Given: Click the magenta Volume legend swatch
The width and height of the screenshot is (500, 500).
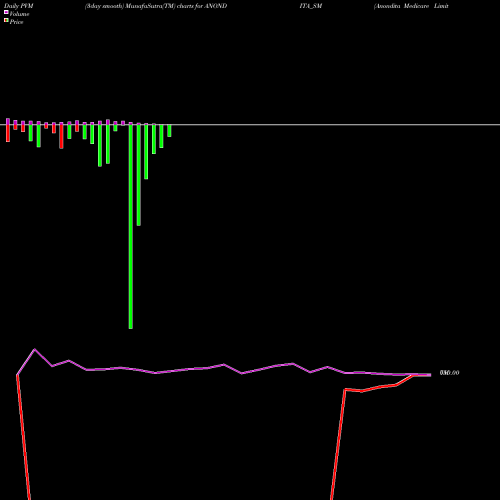Looking at the screenshot, I should (x=6, y=12).
